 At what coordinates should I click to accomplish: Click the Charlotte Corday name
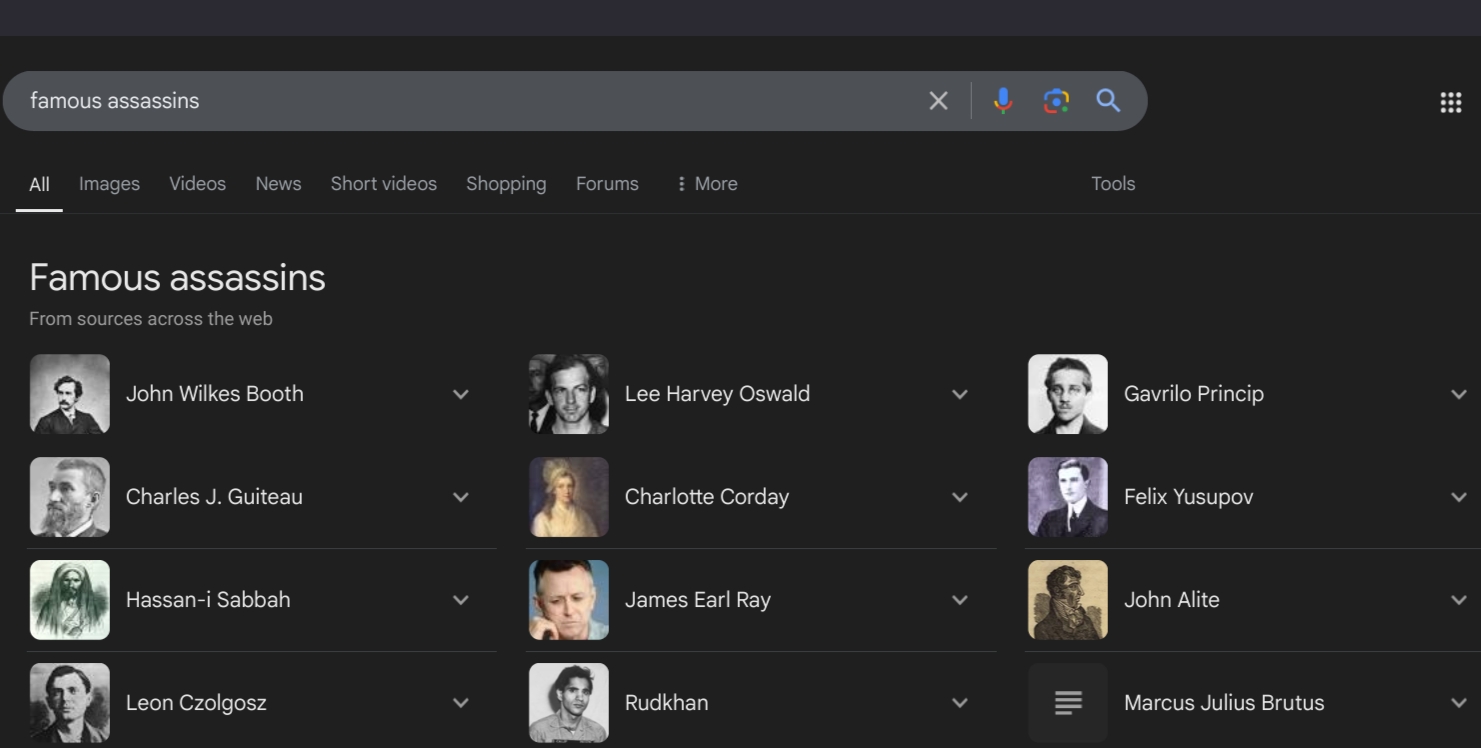point(707,497)
